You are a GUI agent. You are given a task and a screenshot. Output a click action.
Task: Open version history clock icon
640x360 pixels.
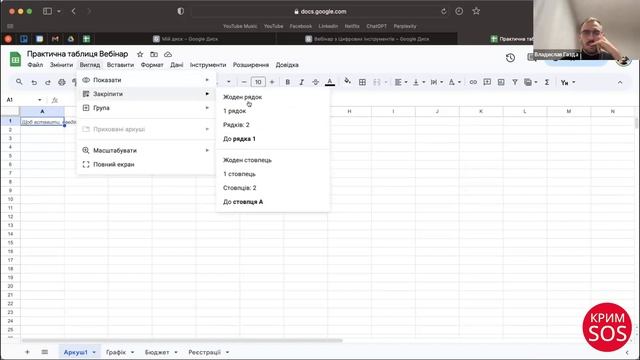point(510,58)
